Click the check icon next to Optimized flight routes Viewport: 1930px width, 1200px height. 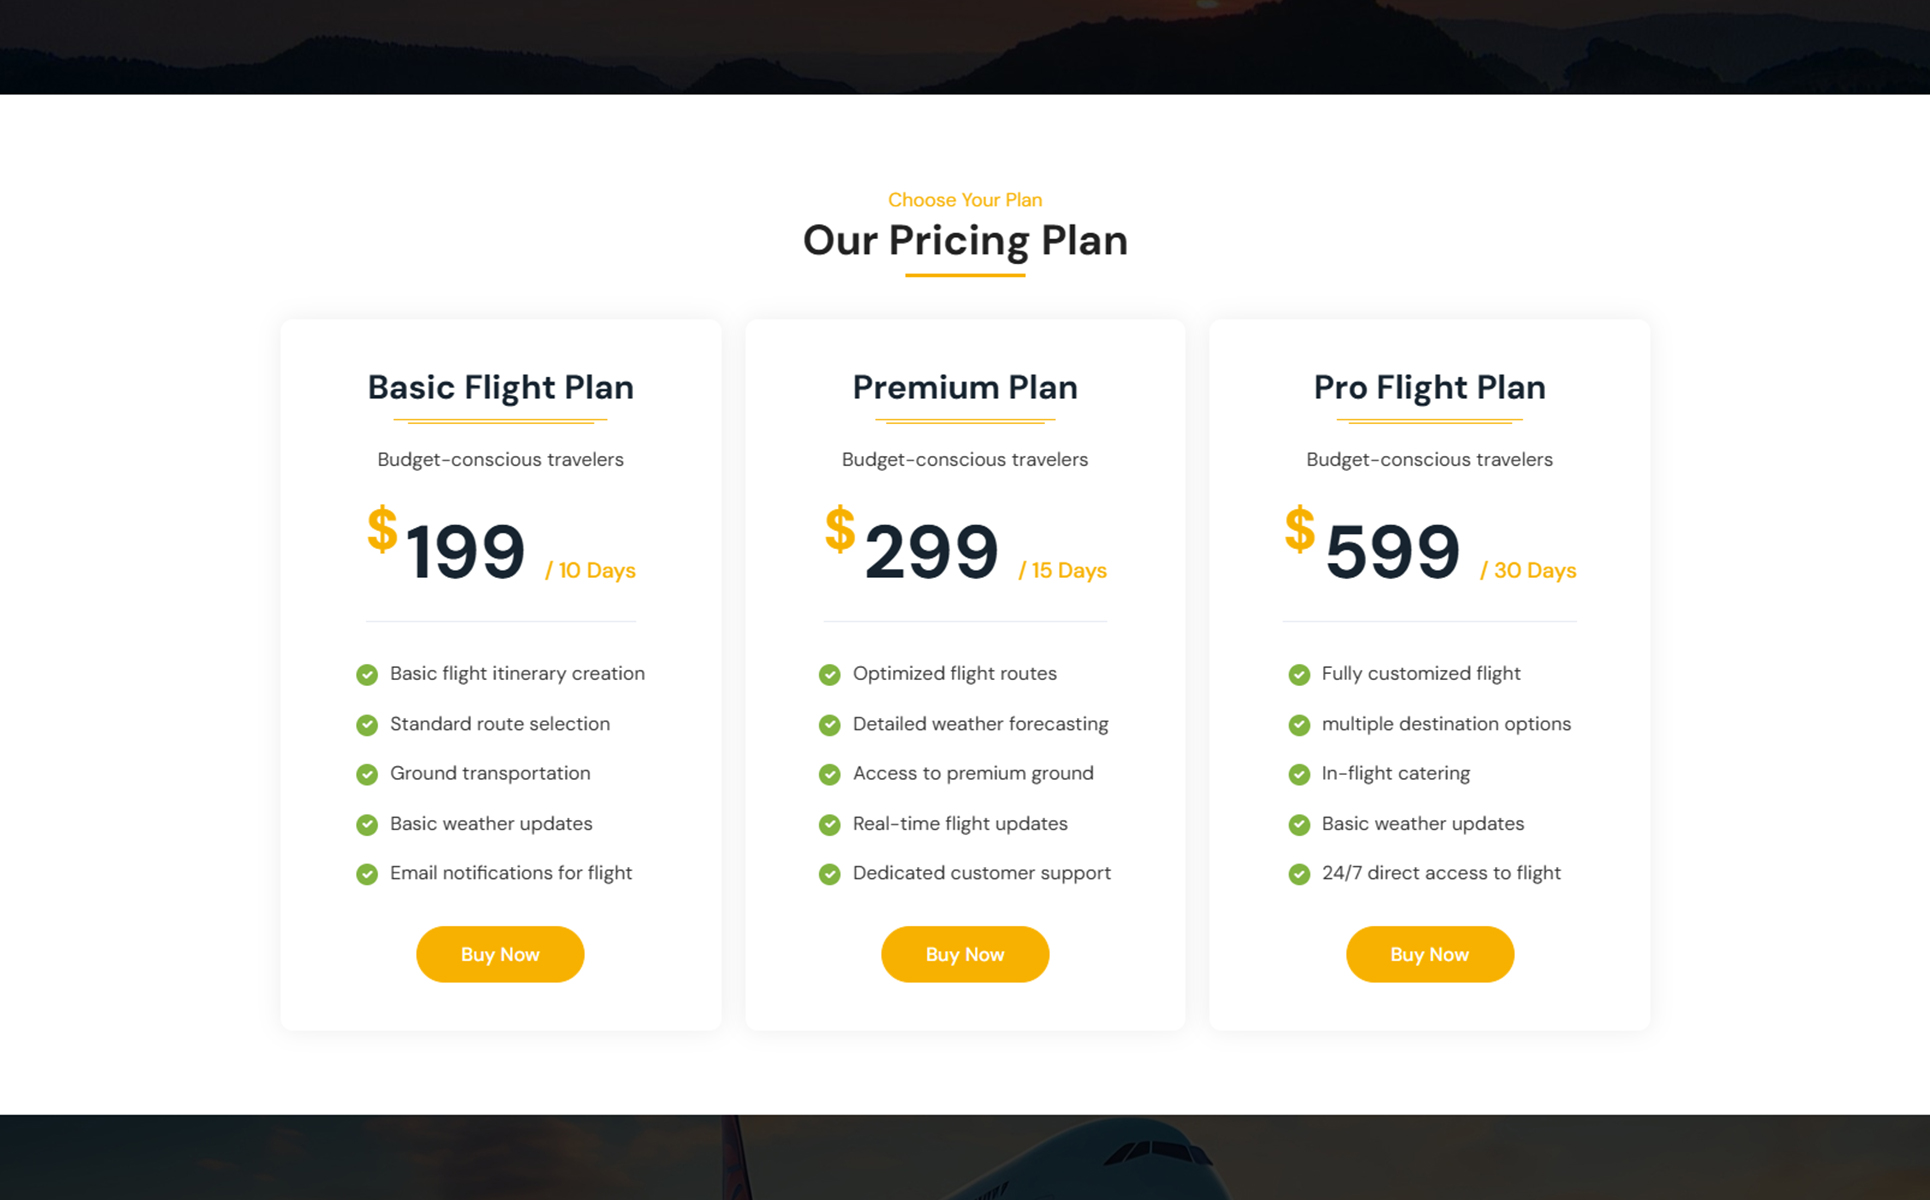pos(830,675)
